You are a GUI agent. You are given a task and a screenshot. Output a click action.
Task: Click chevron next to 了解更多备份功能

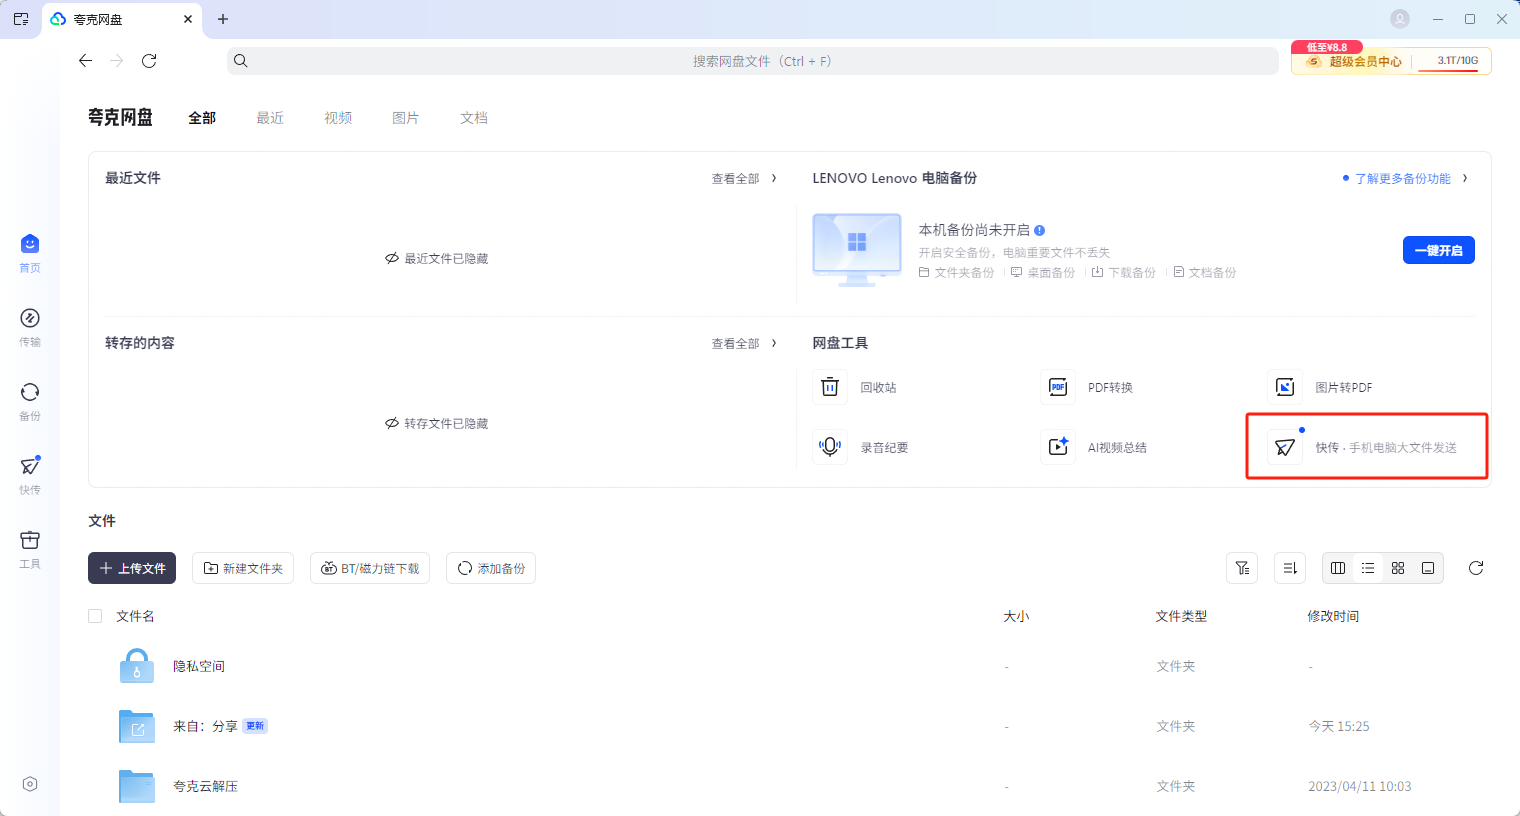1465,178
